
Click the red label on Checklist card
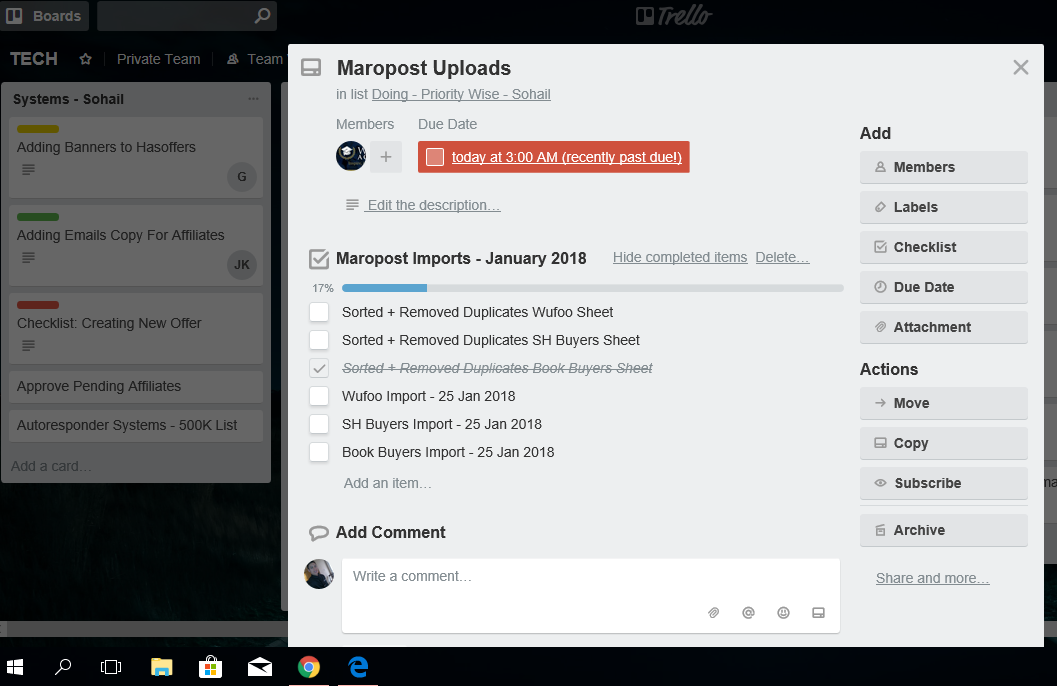tap(38, 305)
